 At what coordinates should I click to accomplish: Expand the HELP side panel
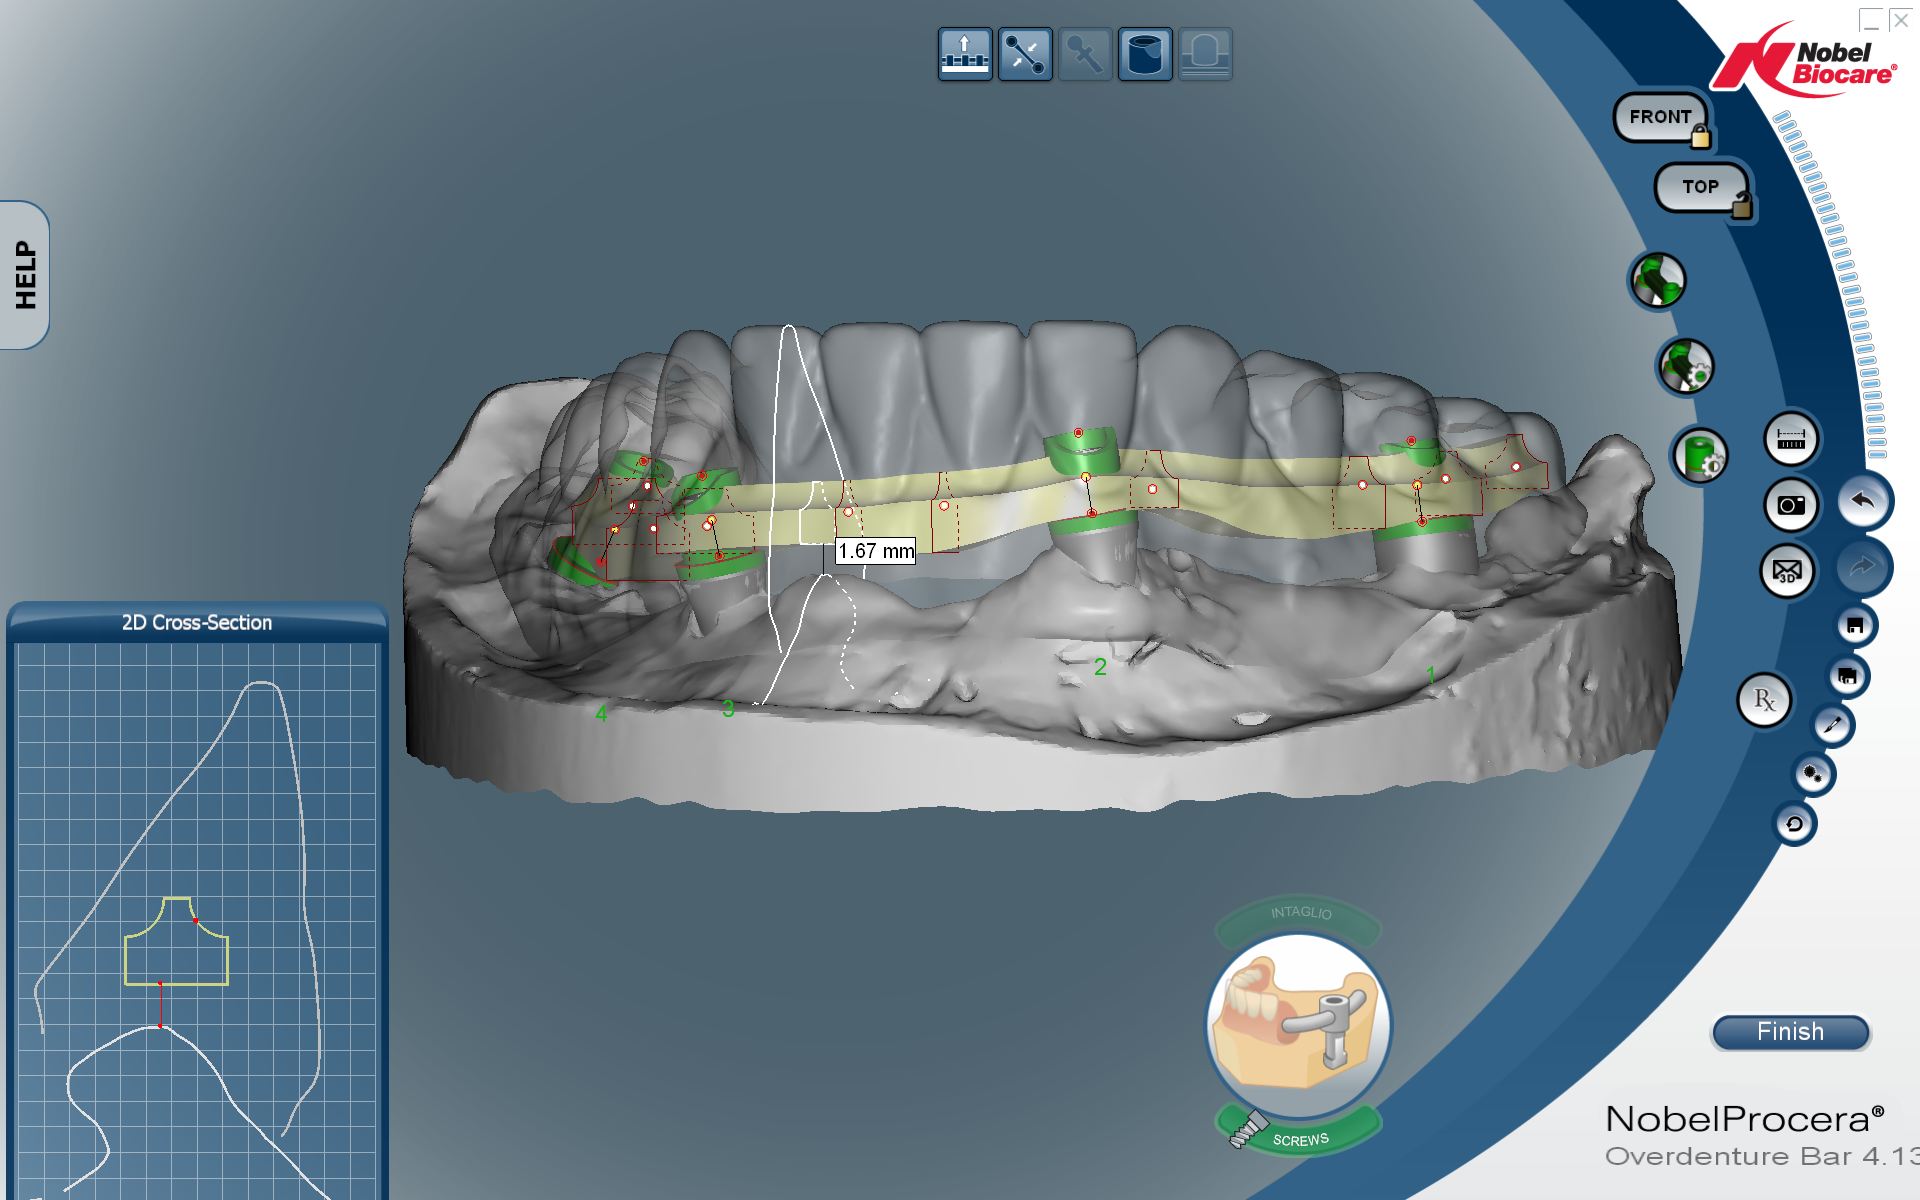point(25,275)
